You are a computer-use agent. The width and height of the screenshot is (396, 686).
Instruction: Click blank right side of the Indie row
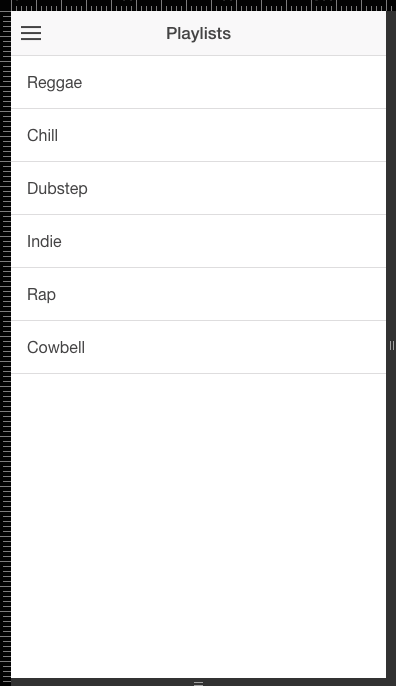click(263, 241)
